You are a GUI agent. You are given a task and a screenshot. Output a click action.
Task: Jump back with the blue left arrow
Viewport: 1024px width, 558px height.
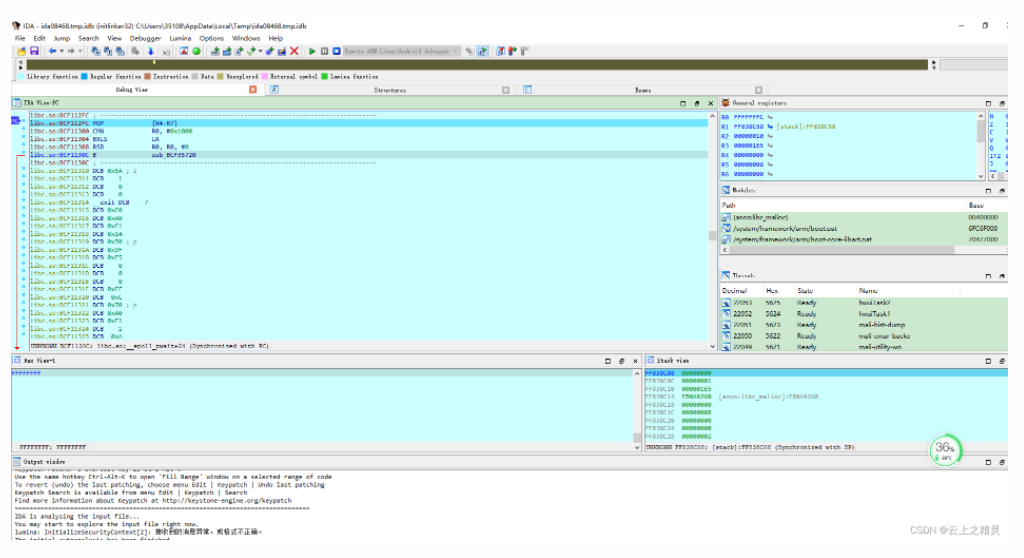click(52, 51)
